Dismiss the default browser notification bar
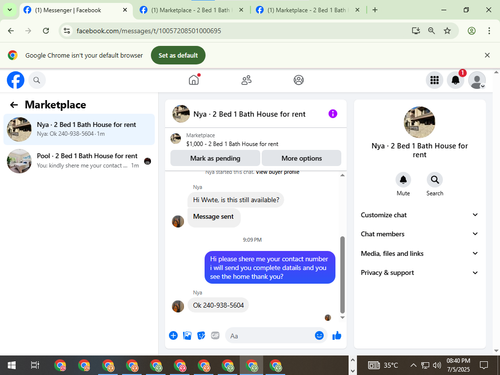500x375 pixels. tap(487, 55)
